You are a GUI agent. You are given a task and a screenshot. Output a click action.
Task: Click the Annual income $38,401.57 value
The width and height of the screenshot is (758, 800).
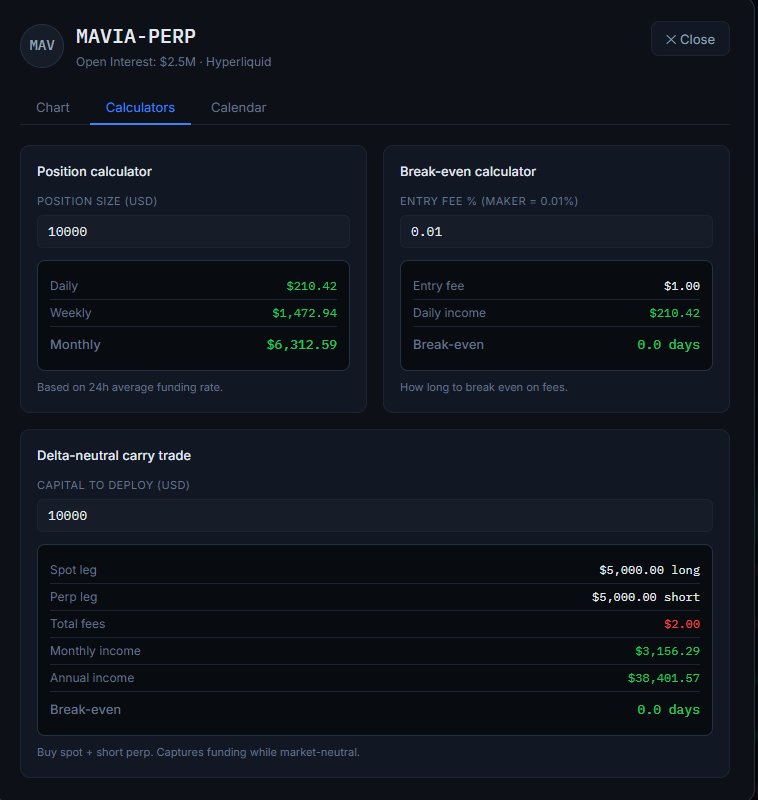click(x=664, y=678)
